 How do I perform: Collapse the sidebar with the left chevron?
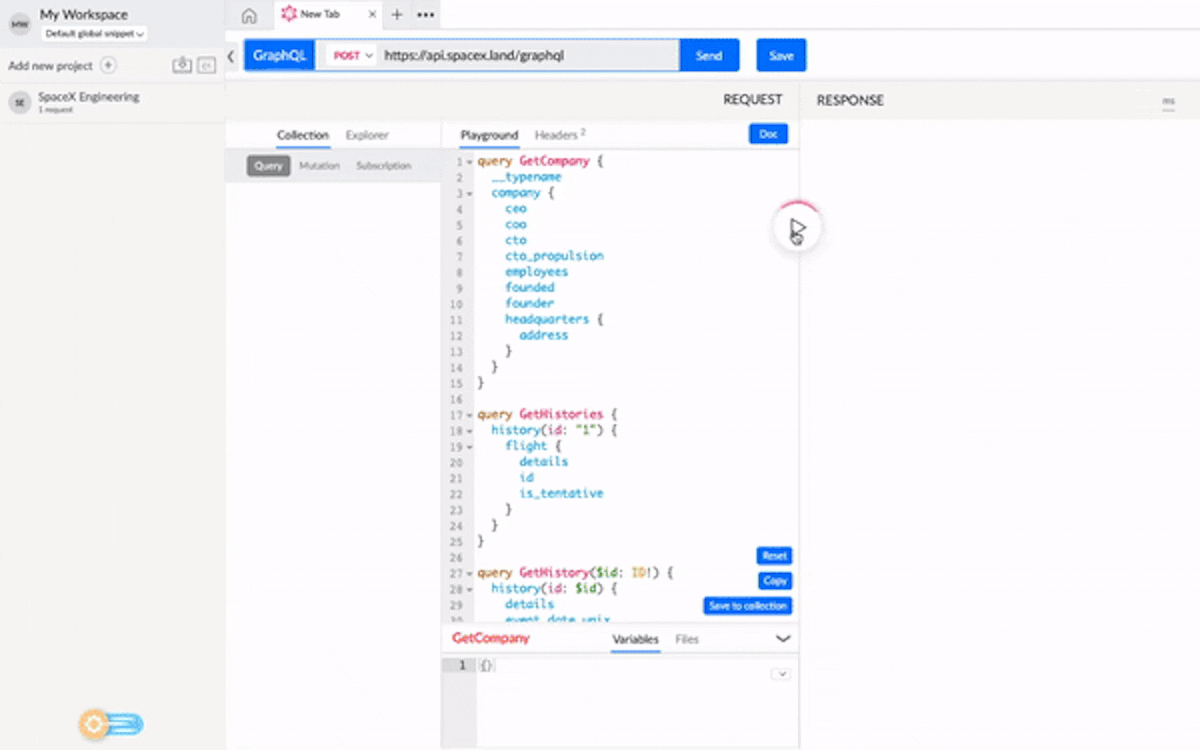click(231, 57)
